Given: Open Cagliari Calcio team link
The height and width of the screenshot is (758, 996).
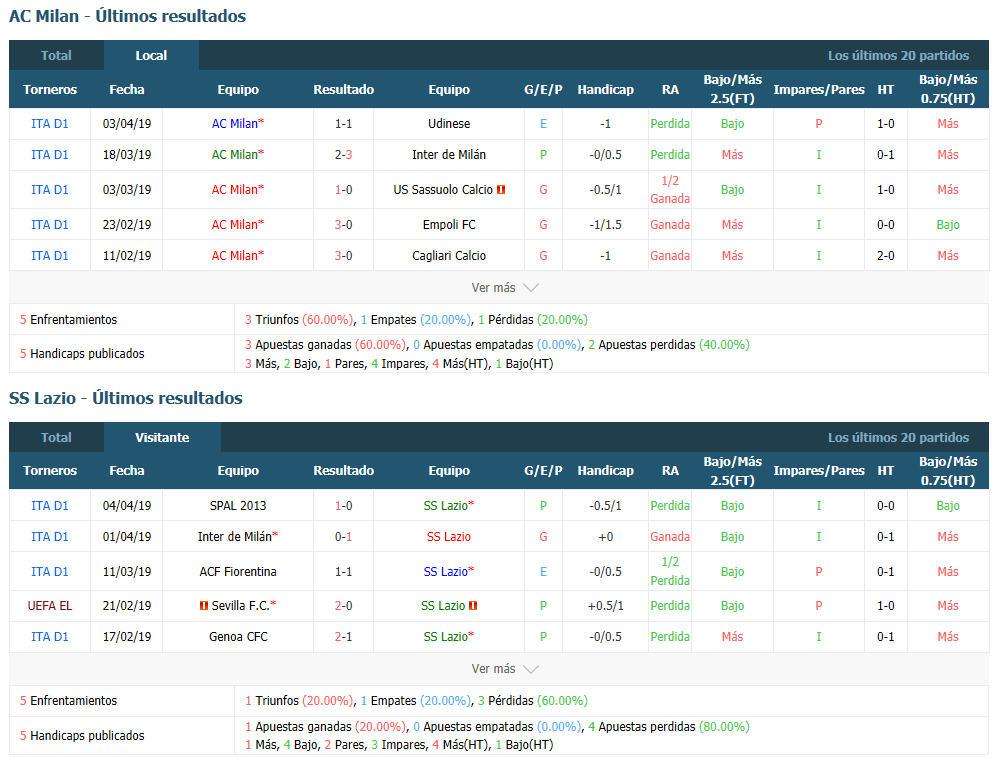Looking at the screenshot, I should point(449,255).
